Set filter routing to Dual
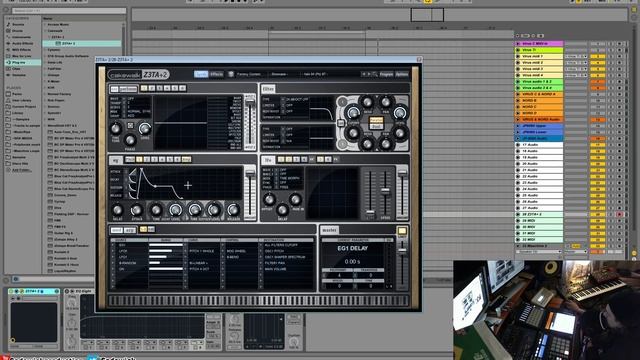This screenshot has height=360, width=640. point(376,126)
